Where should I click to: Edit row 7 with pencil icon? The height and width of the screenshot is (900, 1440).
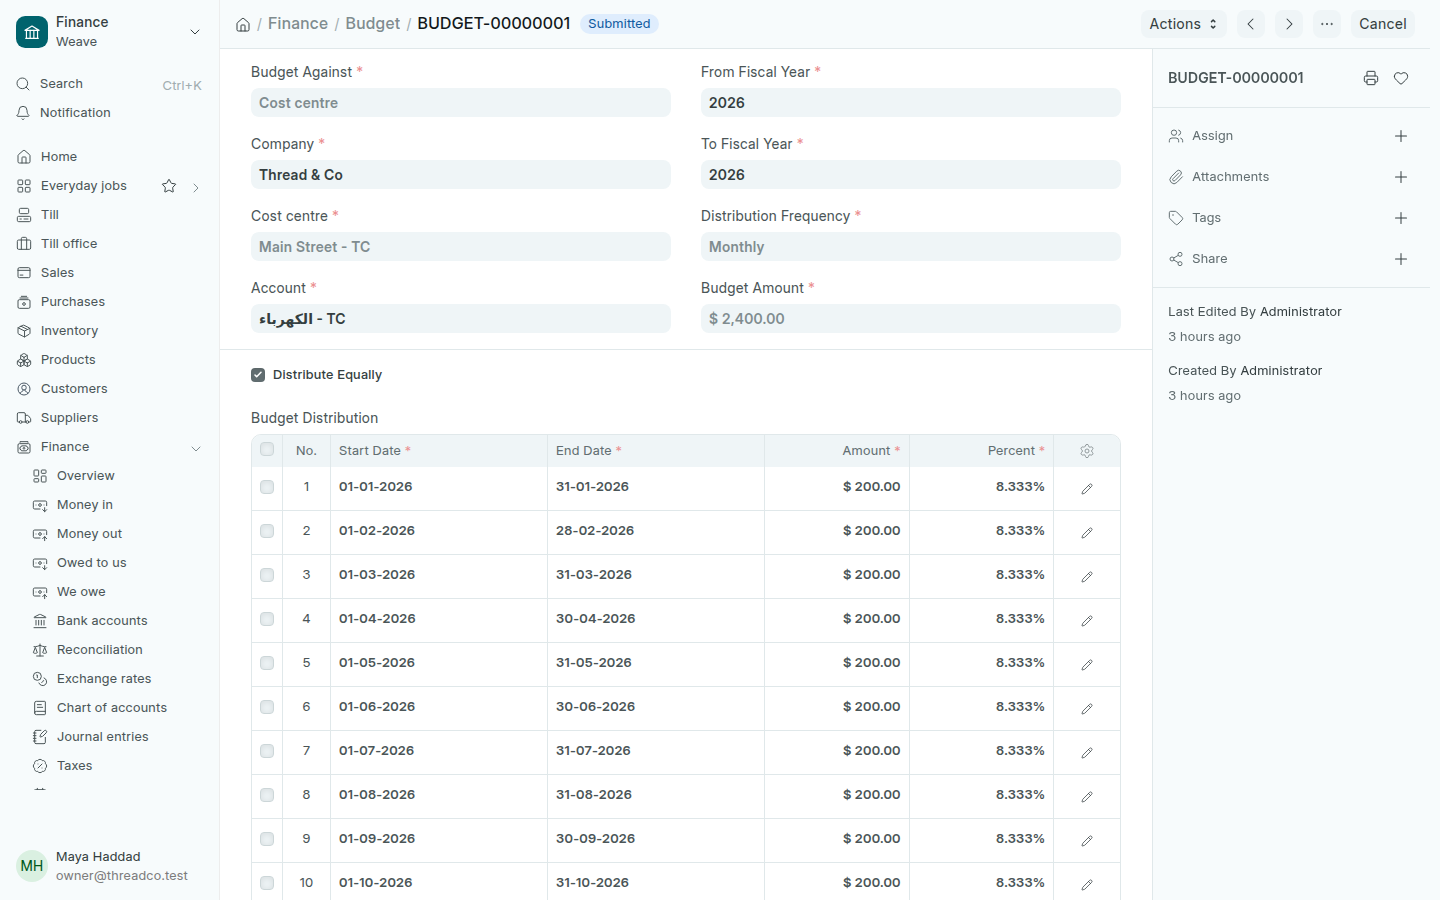(x=1087, y=753)
